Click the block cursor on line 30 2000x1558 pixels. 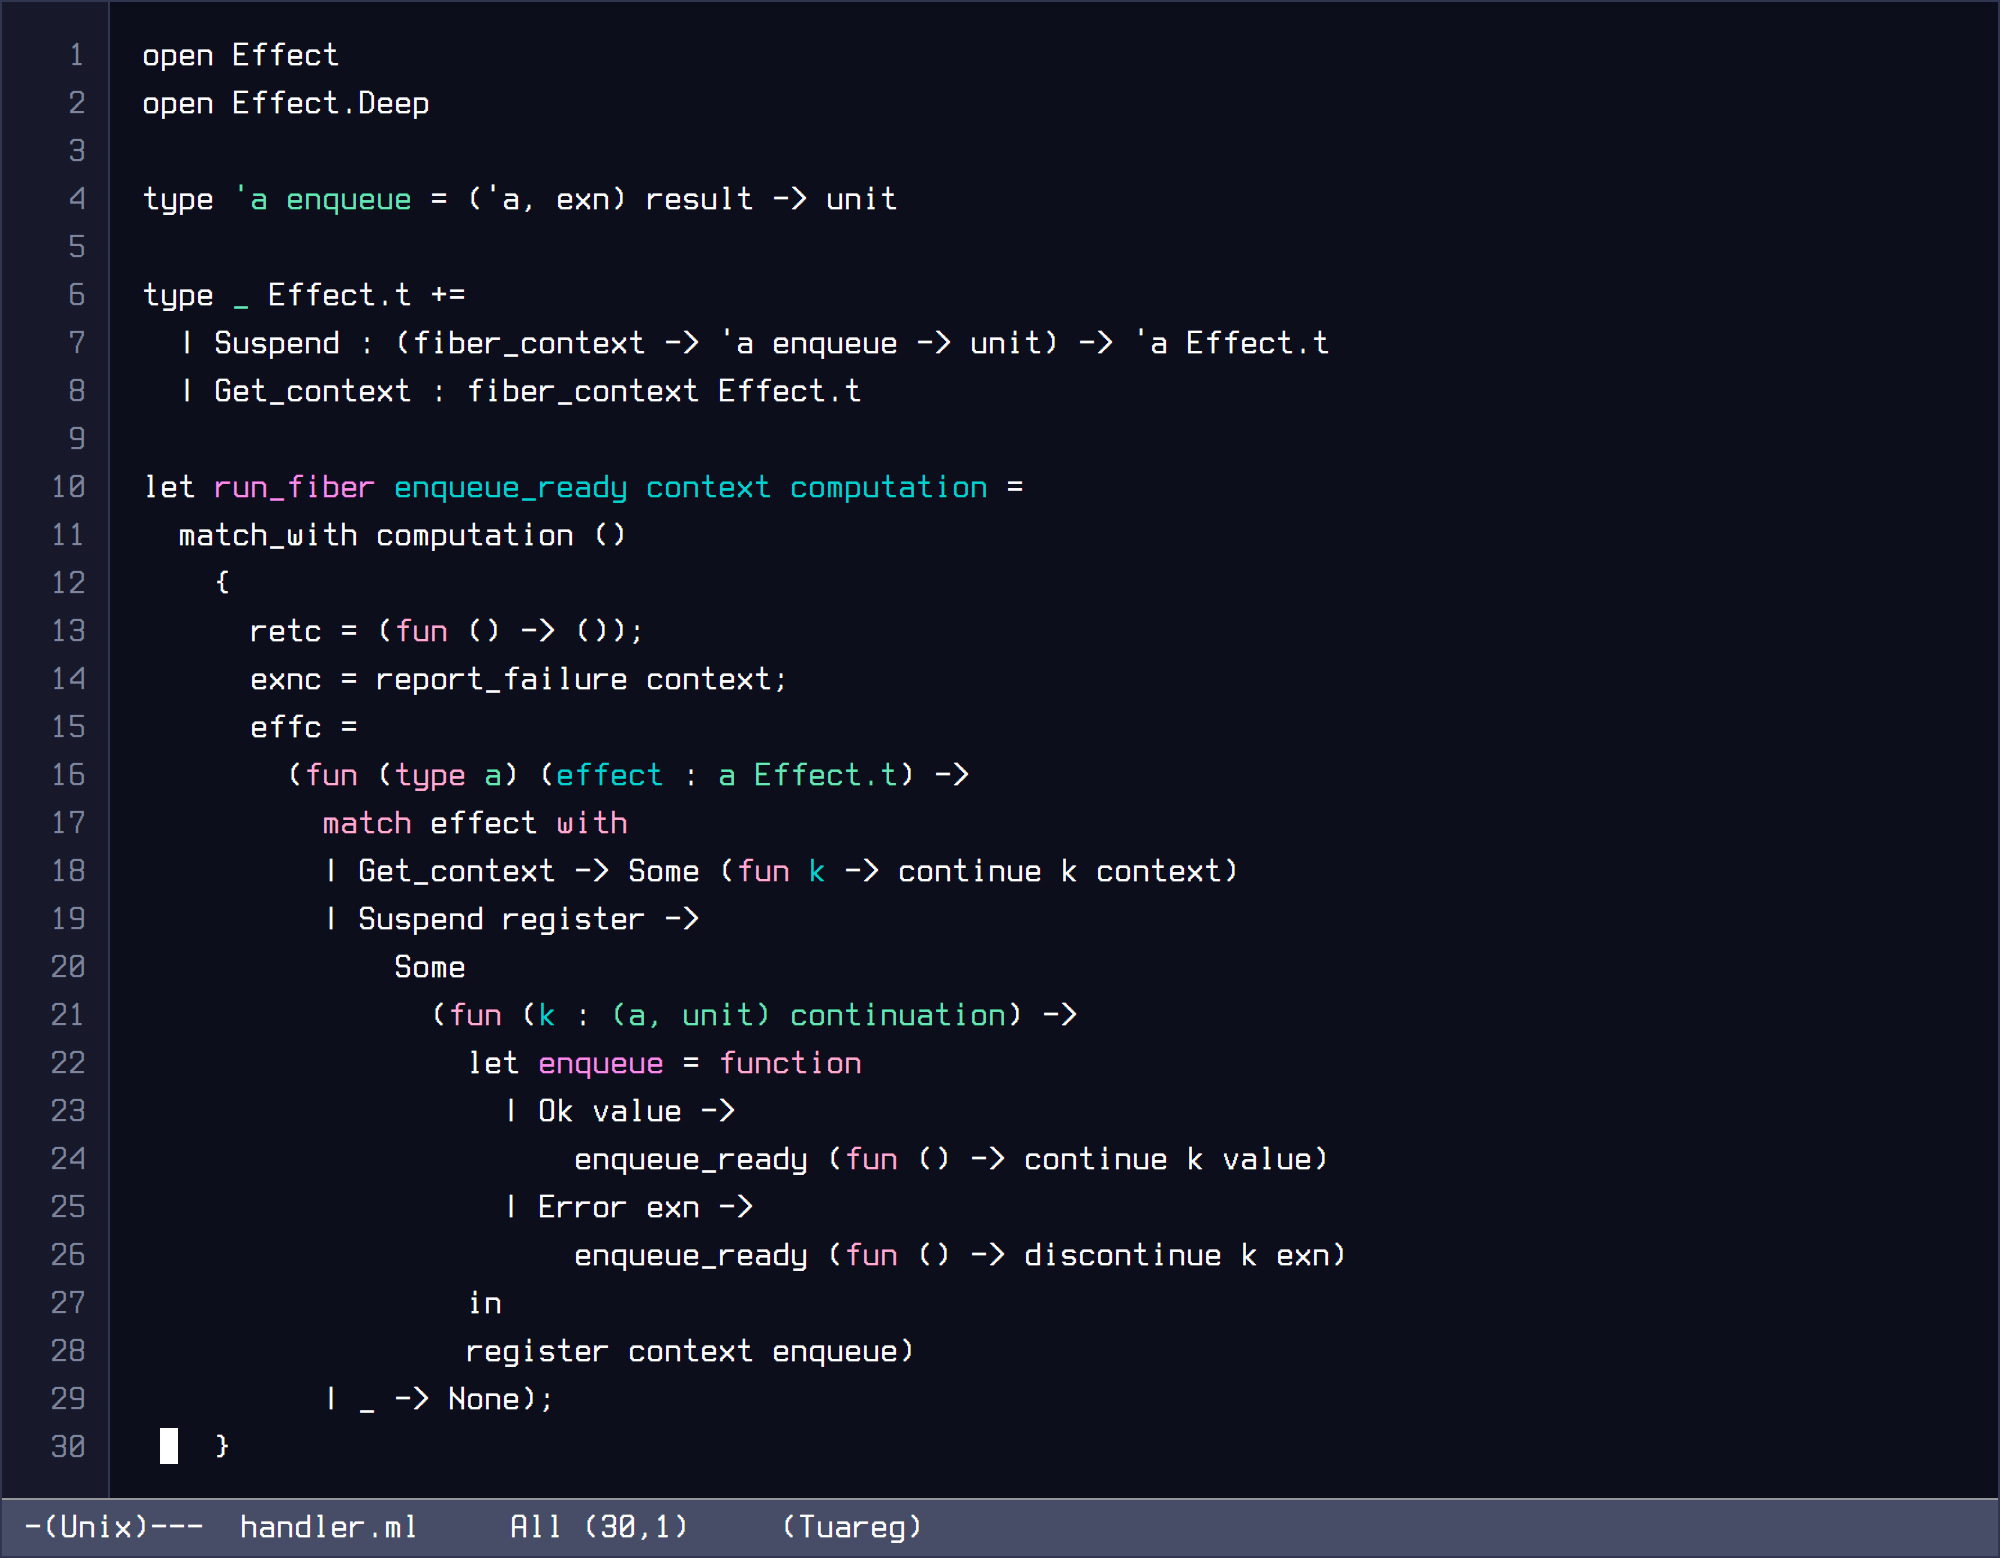(x=169, y=1446)
